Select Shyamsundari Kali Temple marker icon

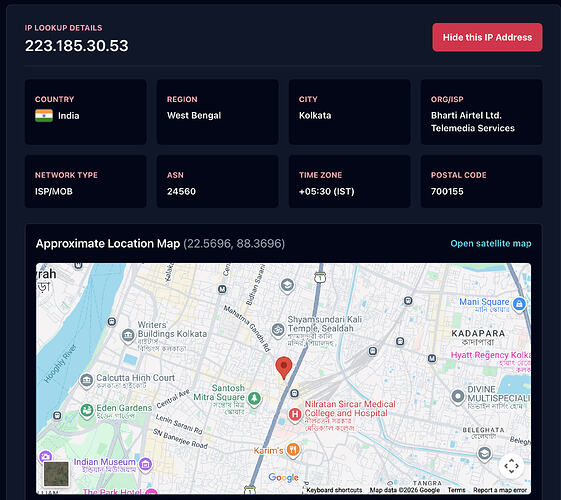tap(278, 330)
